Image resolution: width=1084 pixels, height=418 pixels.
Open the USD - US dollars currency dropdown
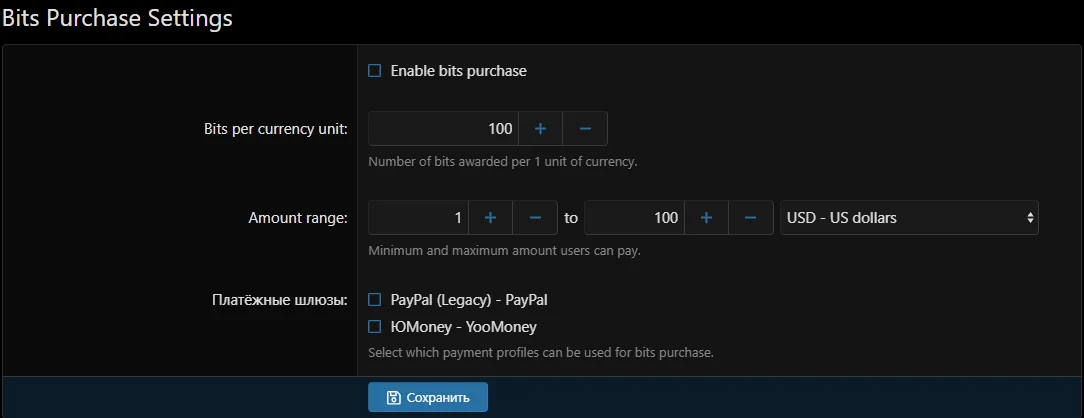tap(909, 218)
